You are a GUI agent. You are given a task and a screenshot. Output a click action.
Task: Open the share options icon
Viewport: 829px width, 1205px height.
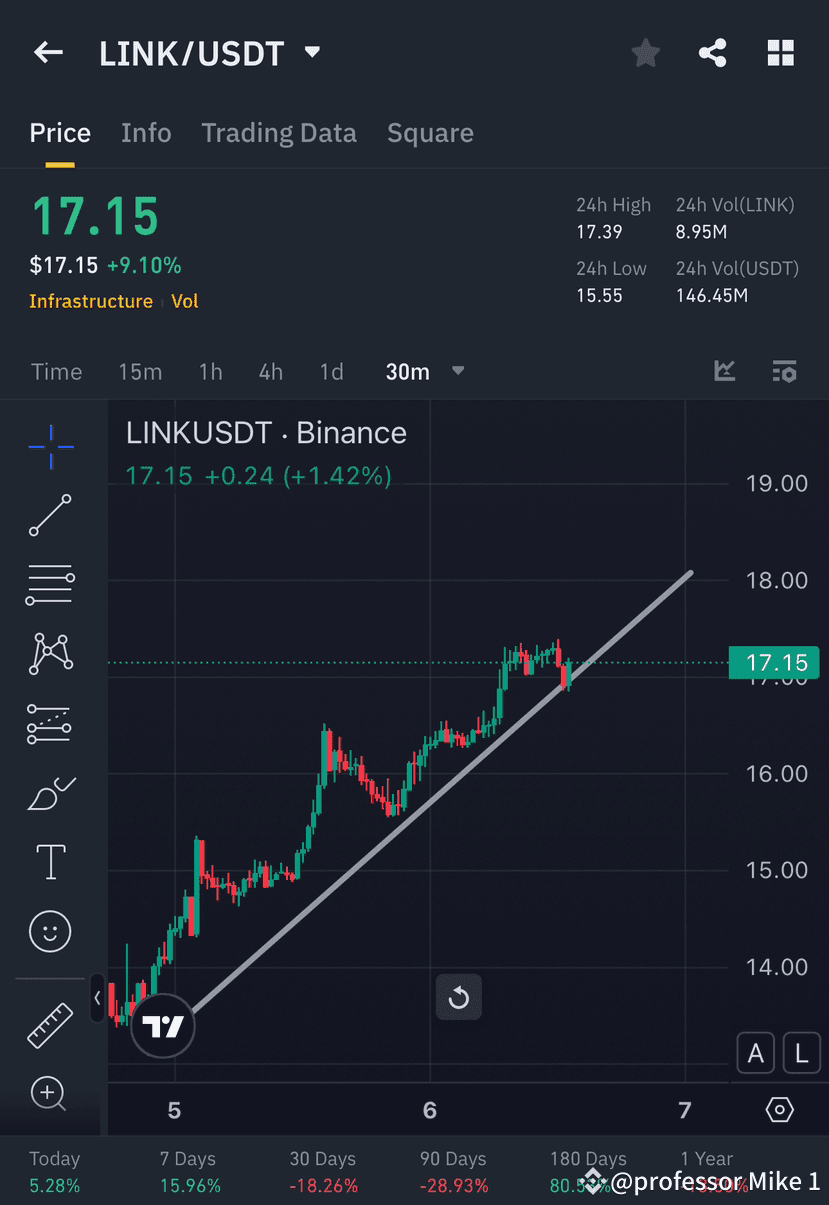point(712,53)
